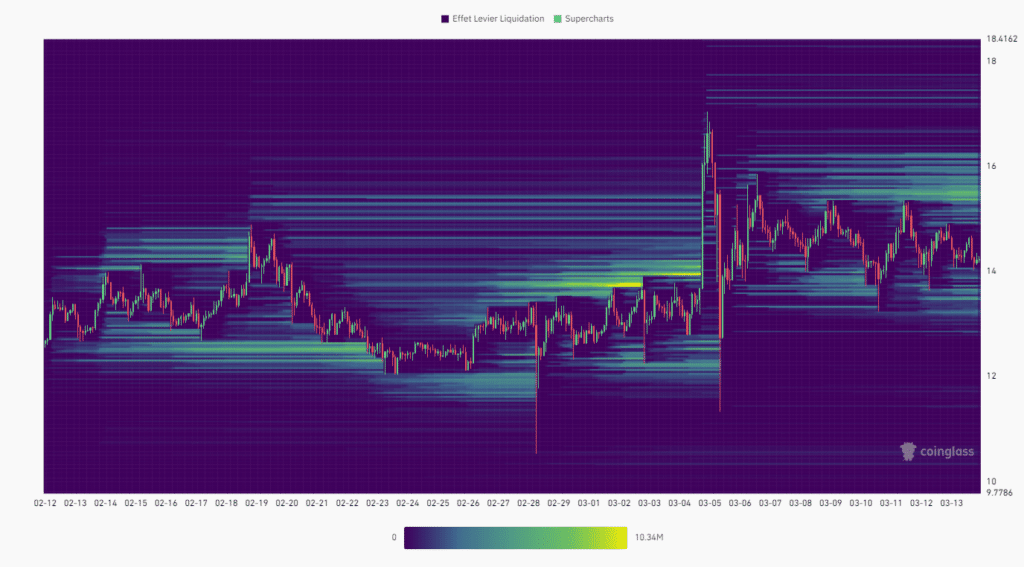Click the coinglass watermark logo icon
1024x567 pixels.
pyautogui.click(x=908, y=452)
